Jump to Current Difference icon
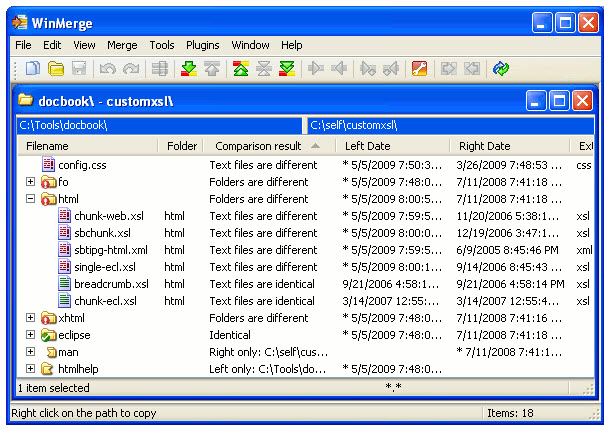The image size is (604, 431). [x=264, y=69]
